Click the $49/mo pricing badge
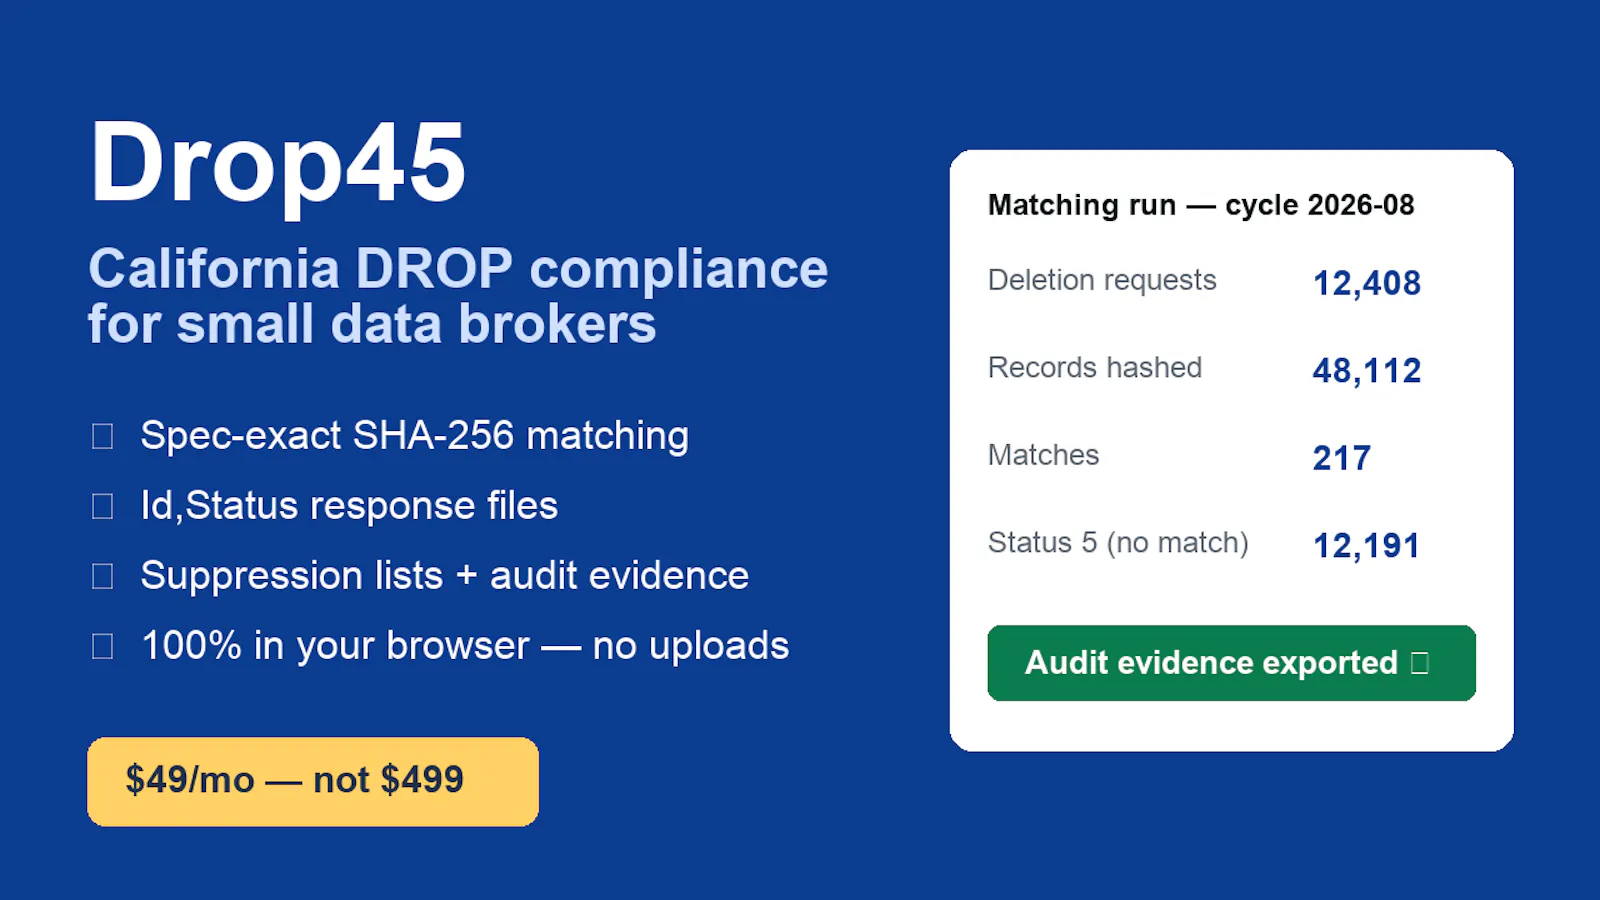1600x900 pixels. click(x=313, y=781)
